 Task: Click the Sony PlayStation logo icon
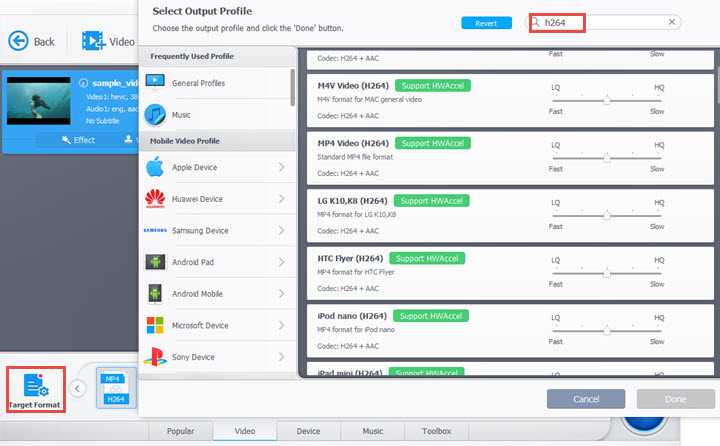pos(155,356)
